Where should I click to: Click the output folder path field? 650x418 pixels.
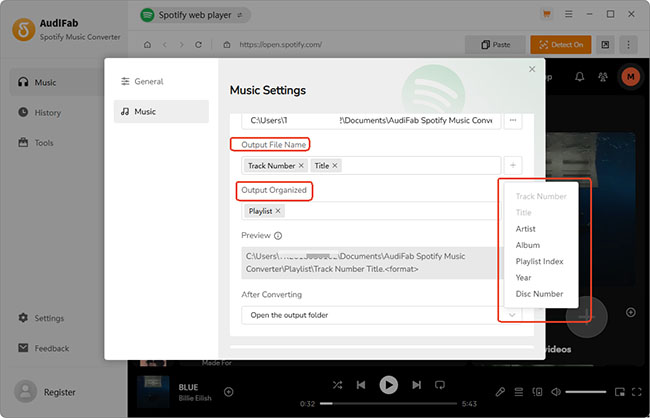(371, 121)
